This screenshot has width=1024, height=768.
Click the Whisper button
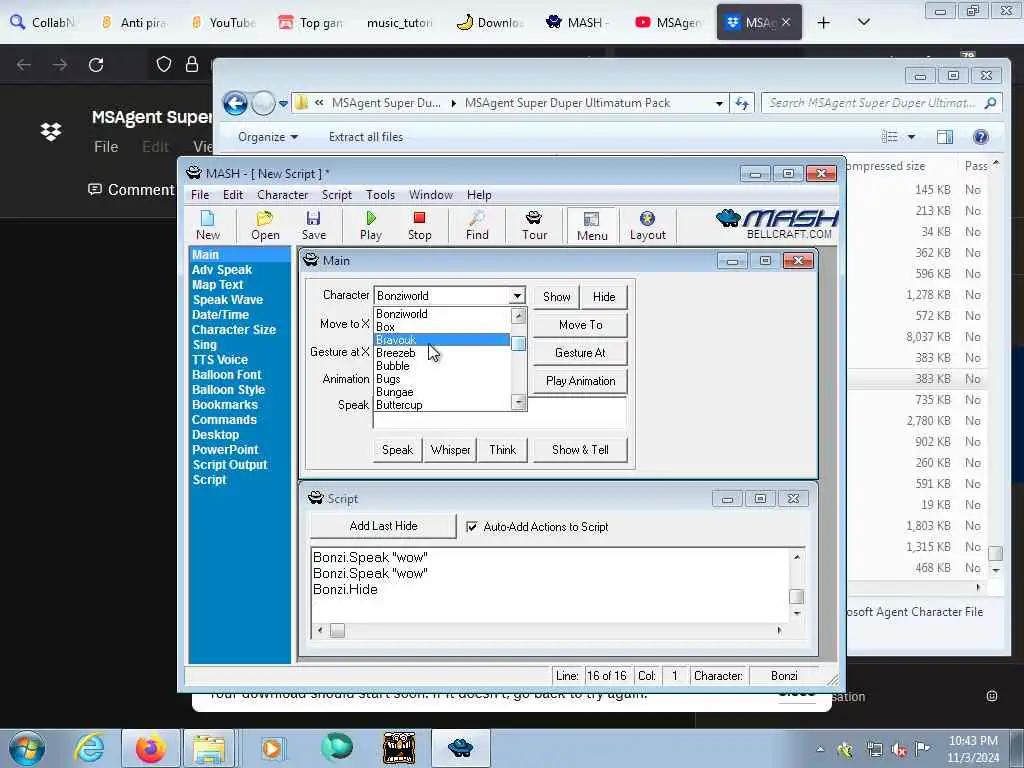tap(450, 450)
